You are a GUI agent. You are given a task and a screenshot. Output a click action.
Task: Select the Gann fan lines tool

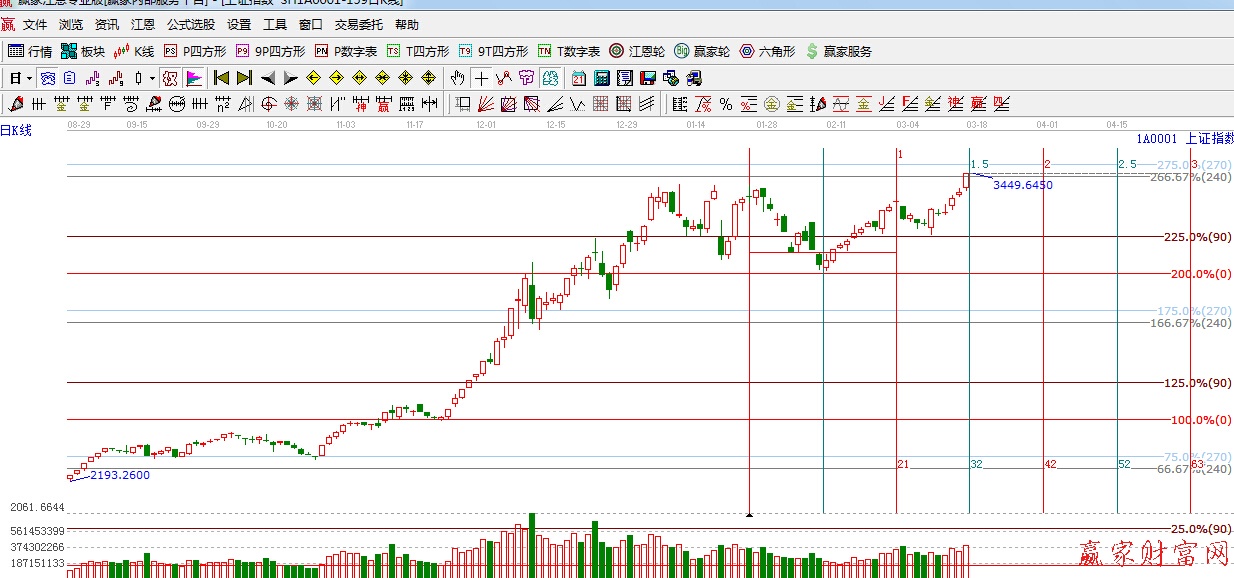coord(485,104)
